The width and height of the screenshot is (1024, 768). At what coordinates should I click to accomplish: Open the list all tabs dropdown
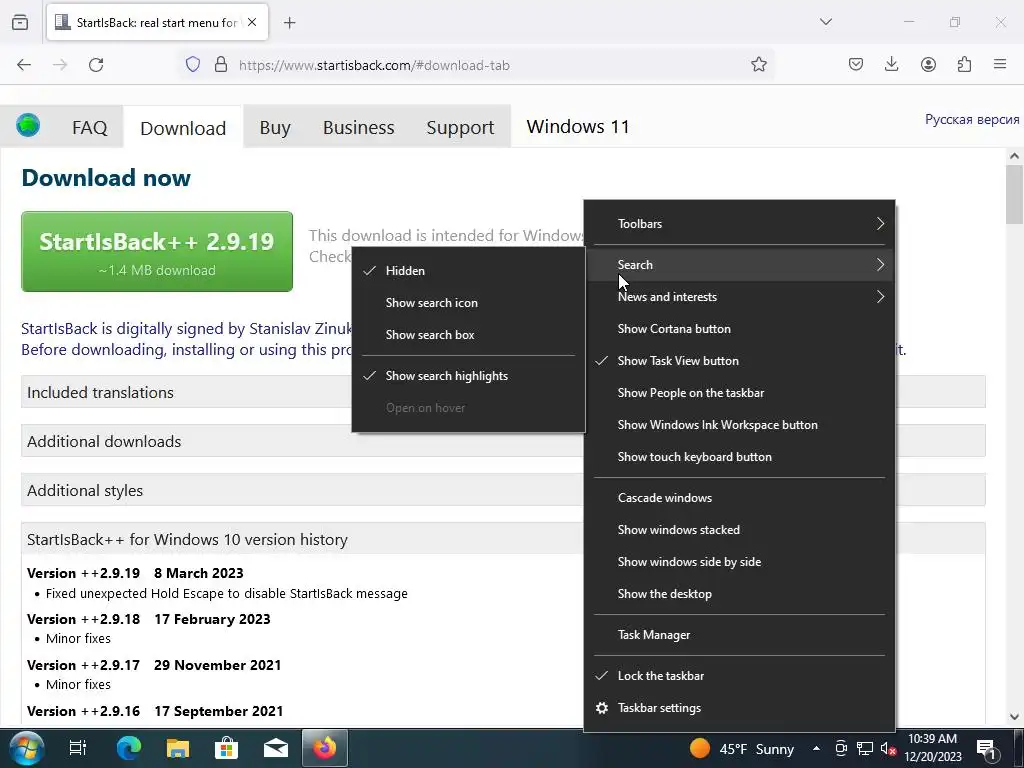coord(825,22)
